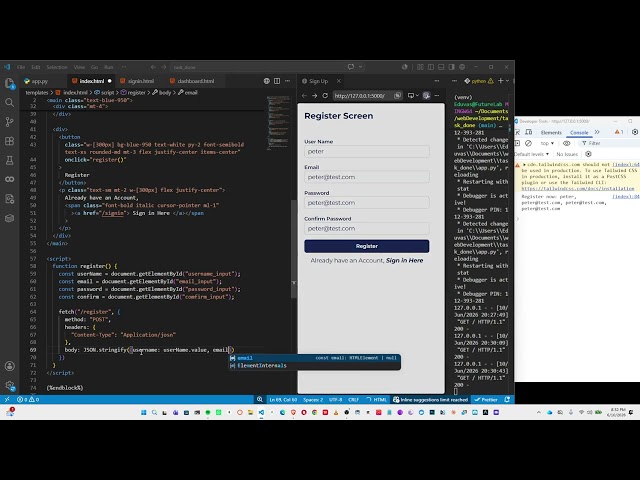Click the title bar back navigation arrow

(x=153, y=67)
